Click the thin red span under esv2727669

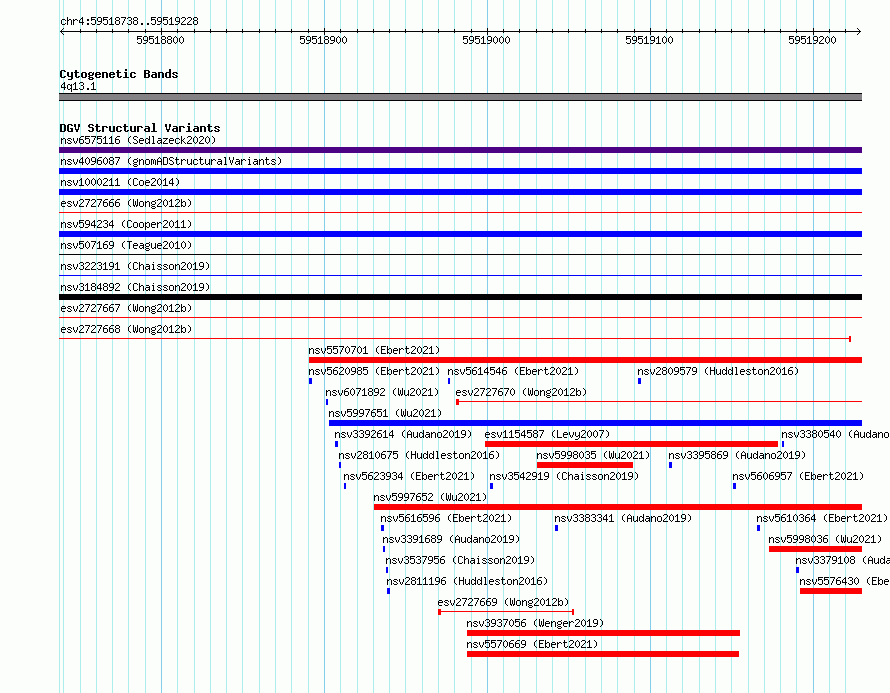tap(506, 612)
